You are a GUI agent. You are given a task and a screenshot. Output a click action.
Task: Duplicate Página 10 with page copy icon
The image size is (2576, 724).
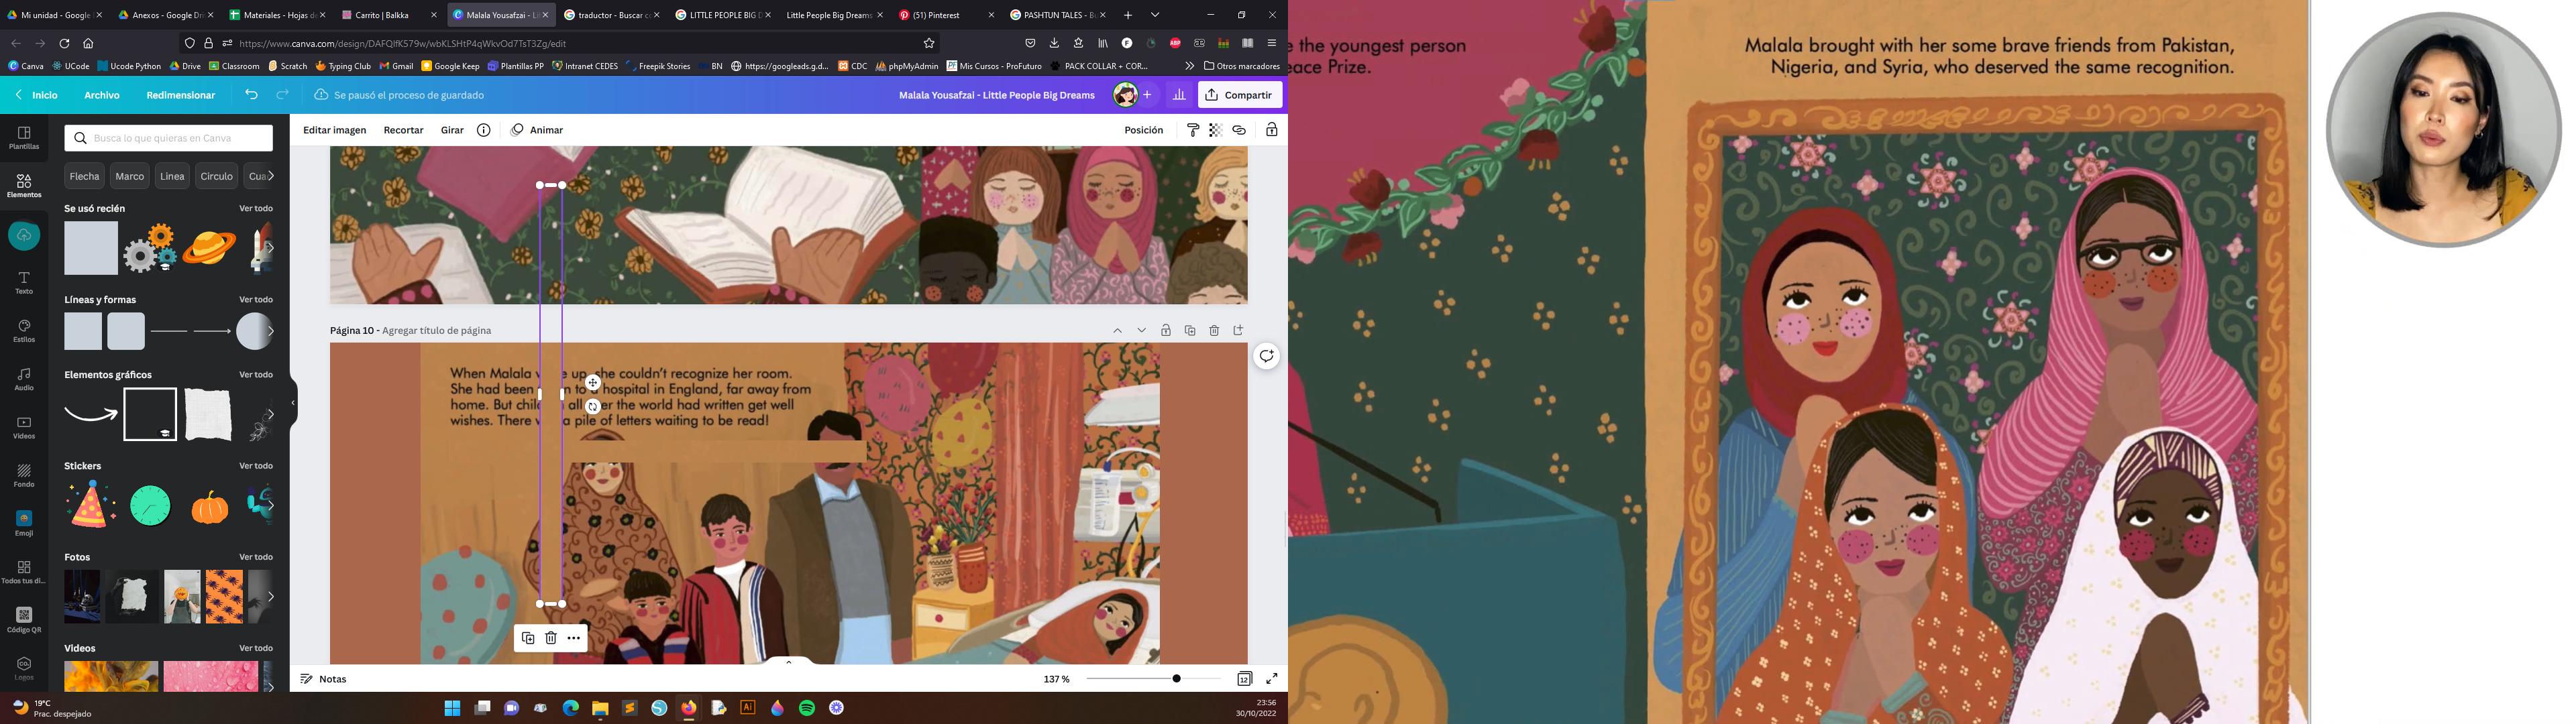pyautogui.click(x=1190, y=330)
